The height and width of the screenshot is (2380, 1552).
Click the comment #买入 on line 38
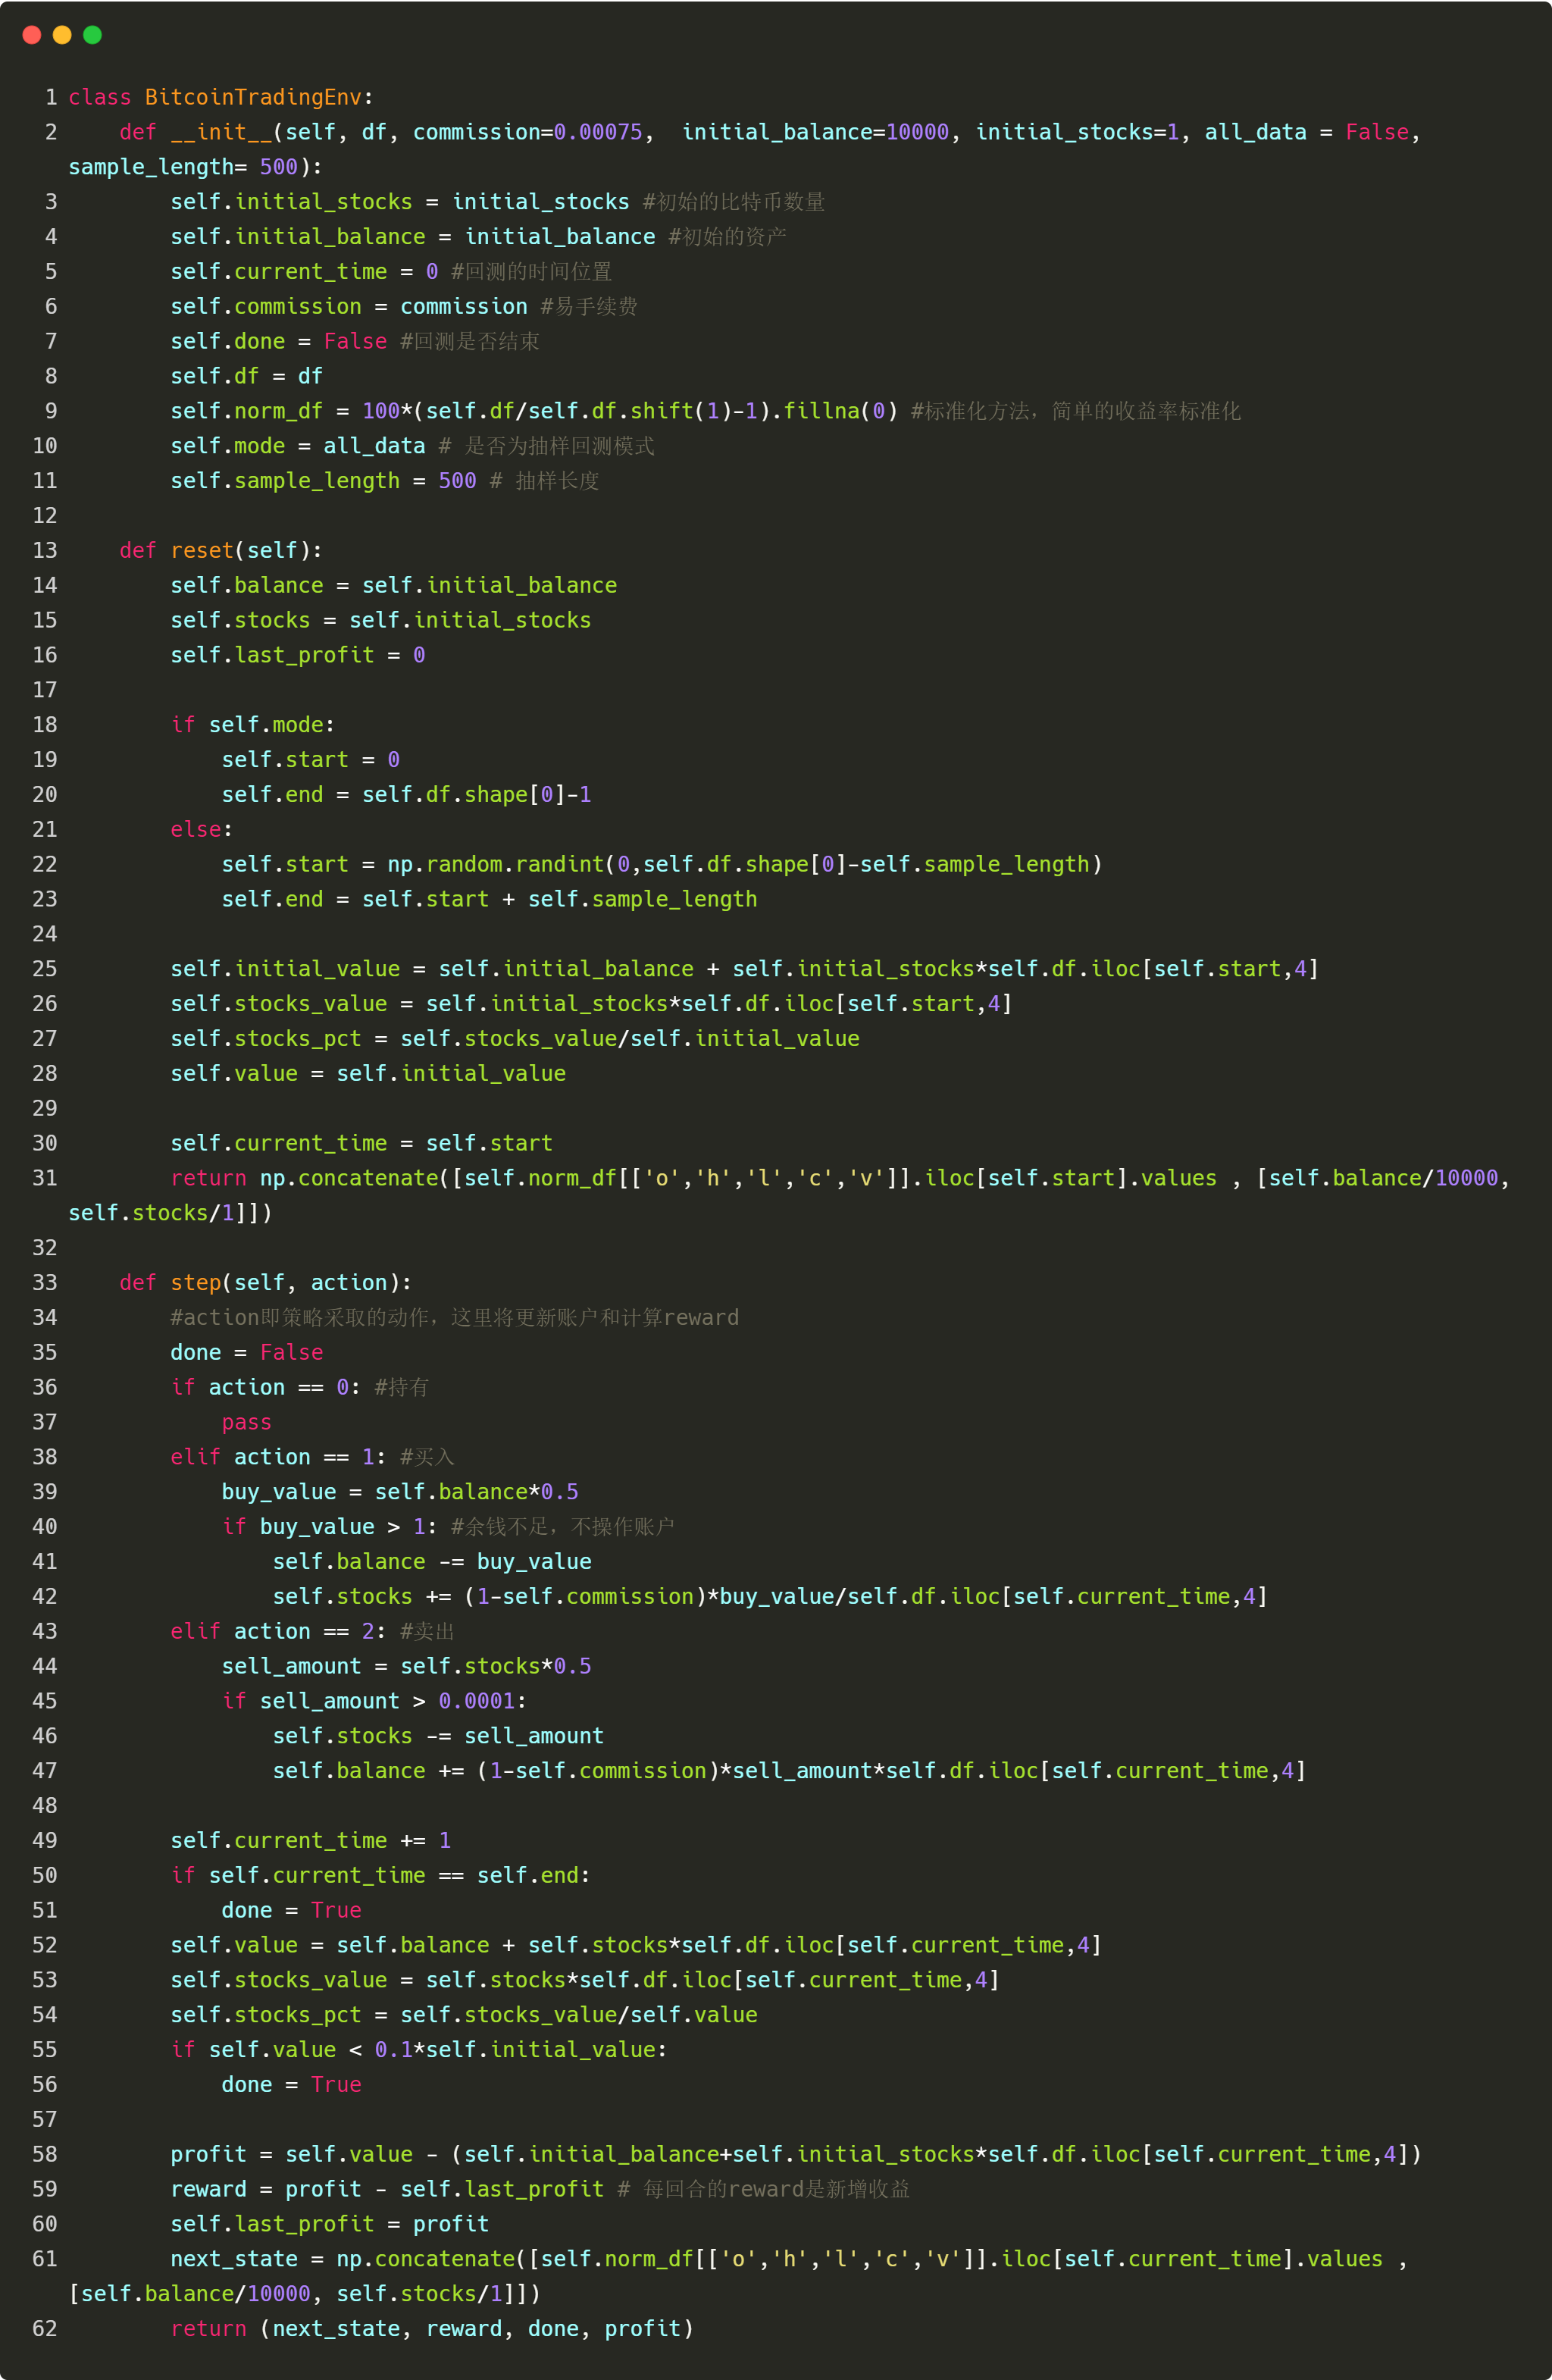[x=427, y=1457]
